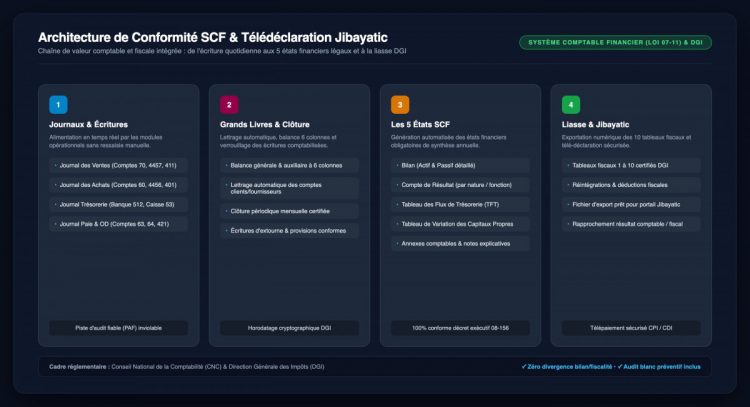Click Horodatage cryptographique DGI footer
The width and height of the screenshot is (750, 407).
click(x=289, y=328)
